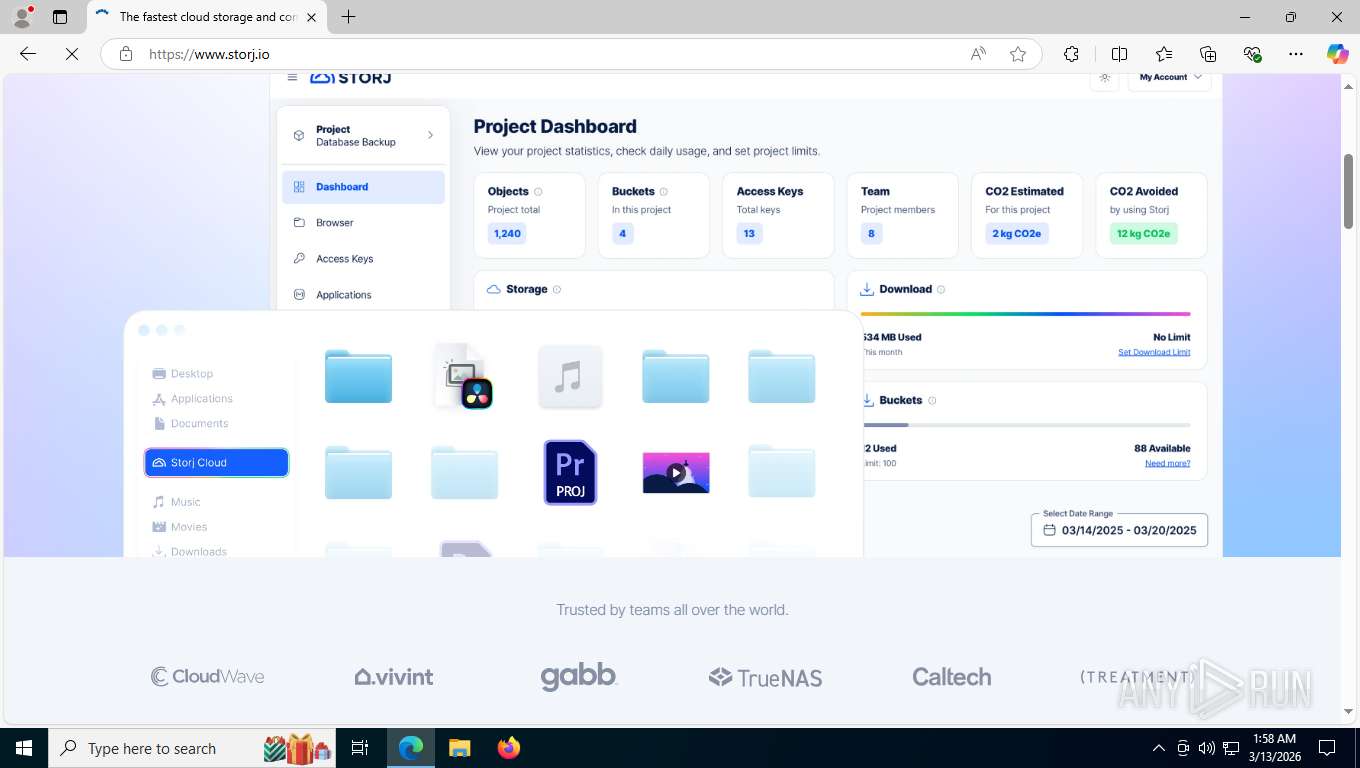Select Dashboard in the sidebar
The width and height of the screenshot is (1360, 768).
pos(363,187)
